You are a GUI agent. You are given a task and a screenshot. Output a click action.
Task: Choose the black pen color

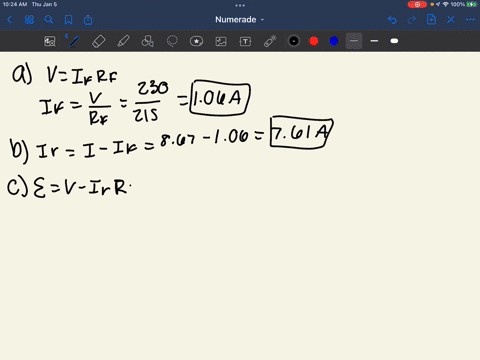(x=294, y=41)
